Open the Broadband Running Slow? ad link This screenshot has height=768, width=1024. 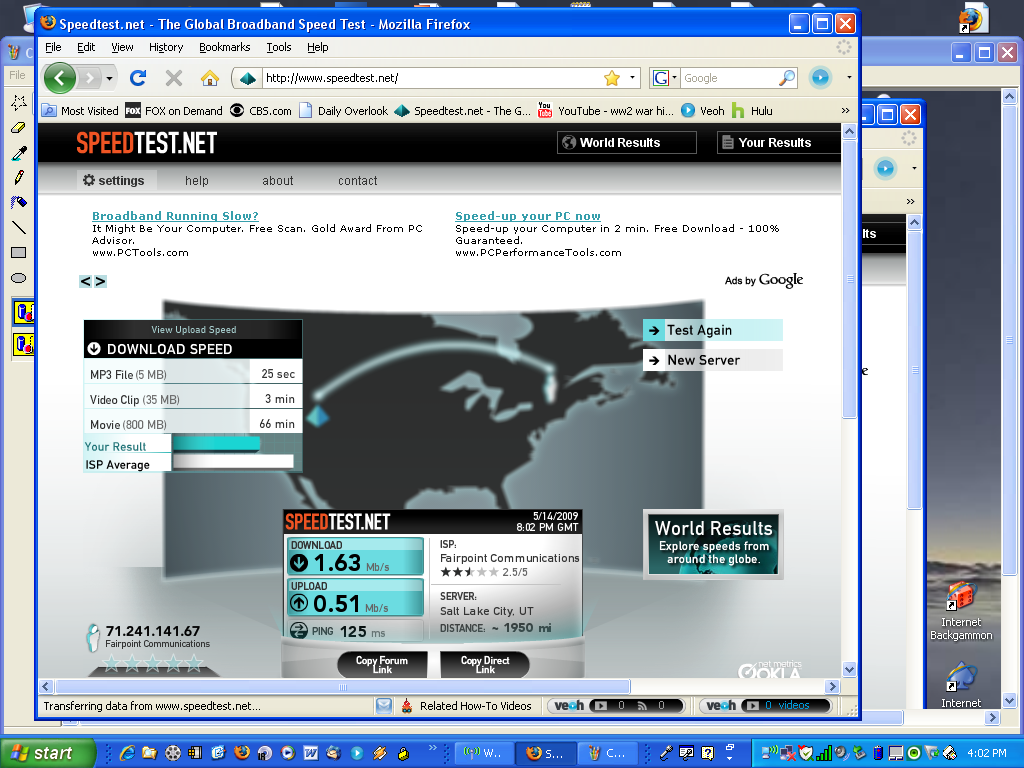click(175, 216)
